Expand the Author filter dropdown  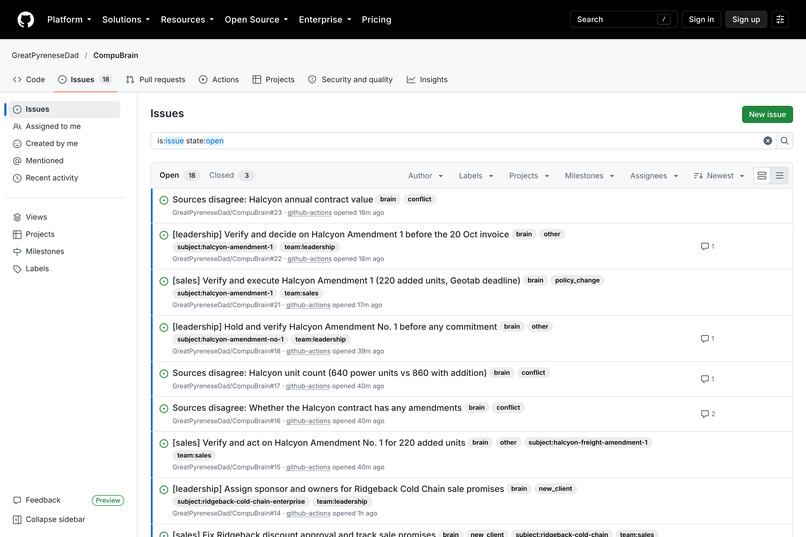[425, 176]
